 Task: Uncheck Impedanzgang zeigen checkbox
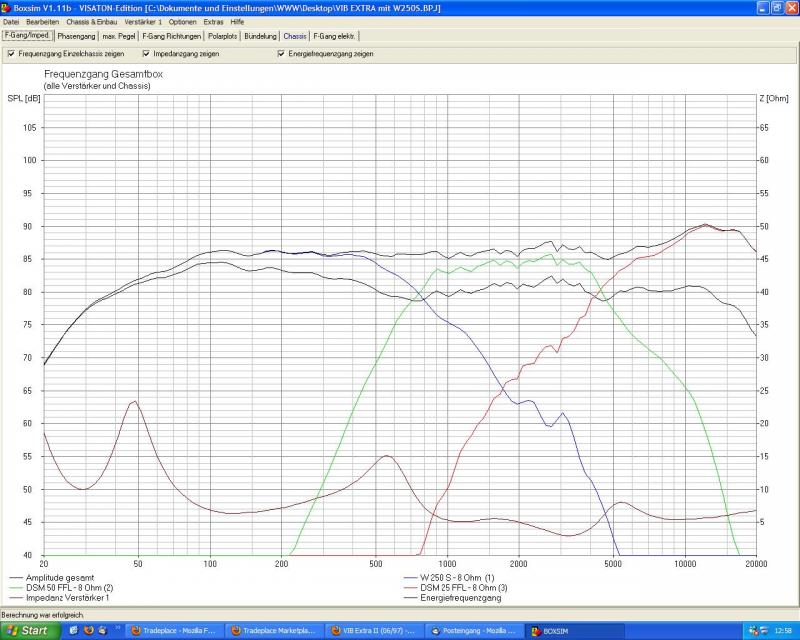tap(146, 54)
